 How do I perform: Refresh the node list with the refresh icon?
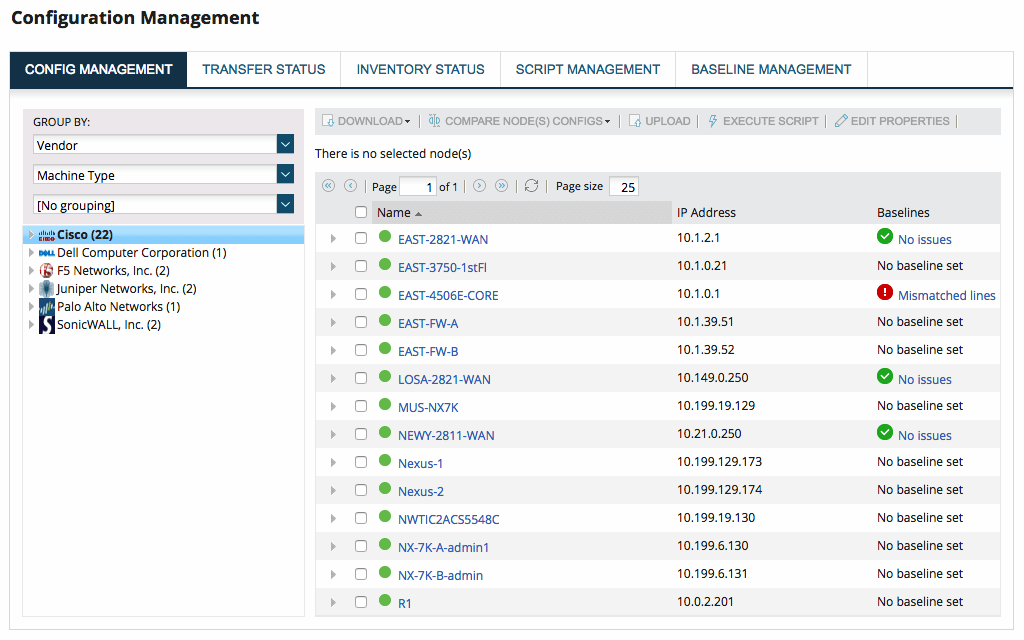pyautogui.click(x=531, y=186)
